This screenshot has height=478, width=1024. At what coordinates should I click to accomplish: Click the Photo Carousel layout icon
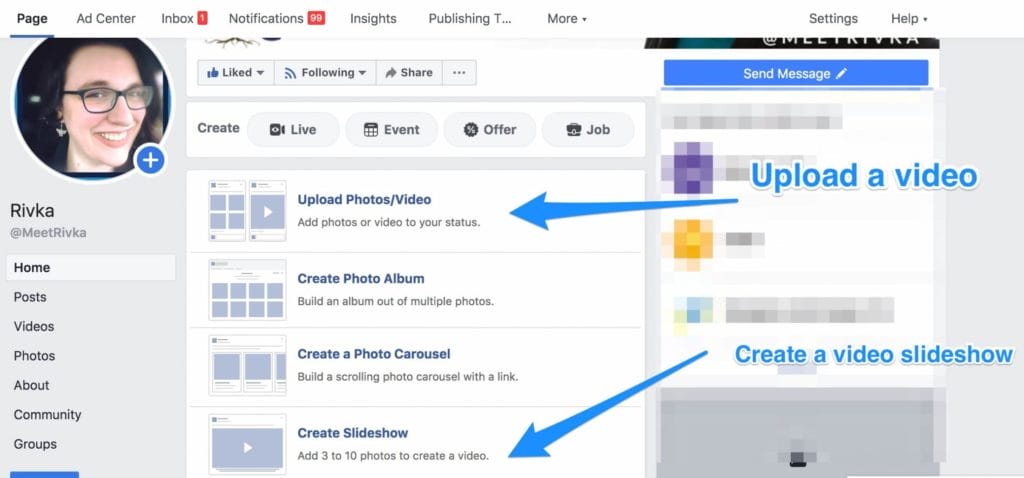pyautogui.click(x=247, y=365)
